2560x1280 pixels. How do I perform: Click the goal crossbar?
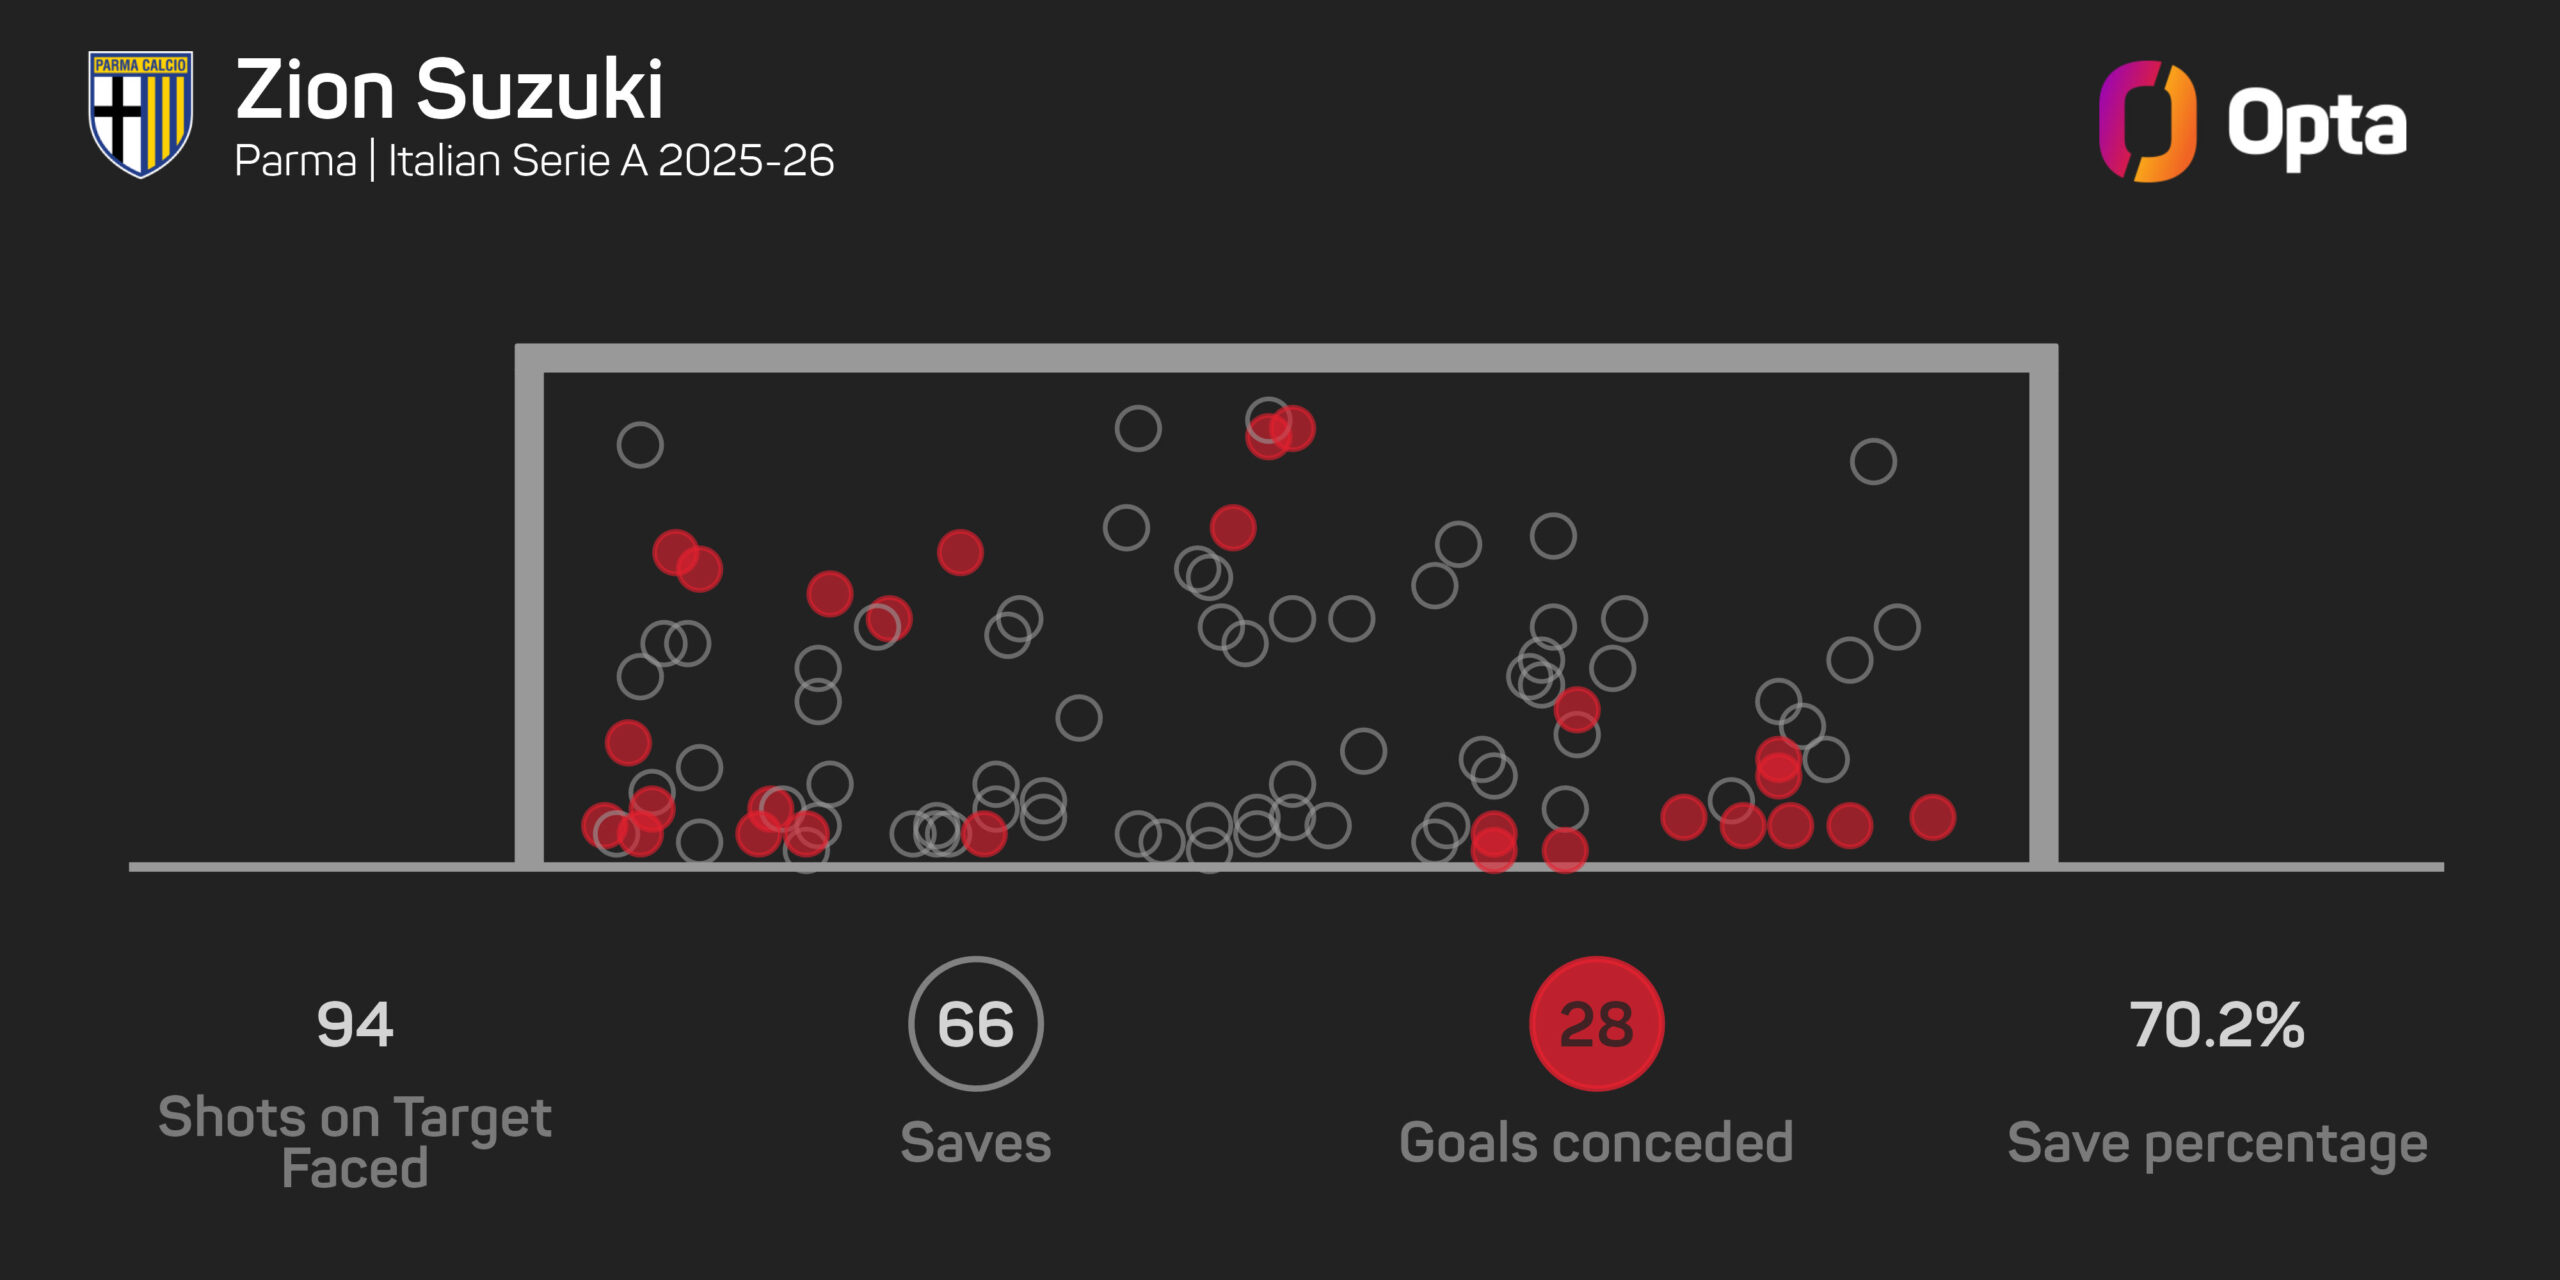pos(1287,358)
